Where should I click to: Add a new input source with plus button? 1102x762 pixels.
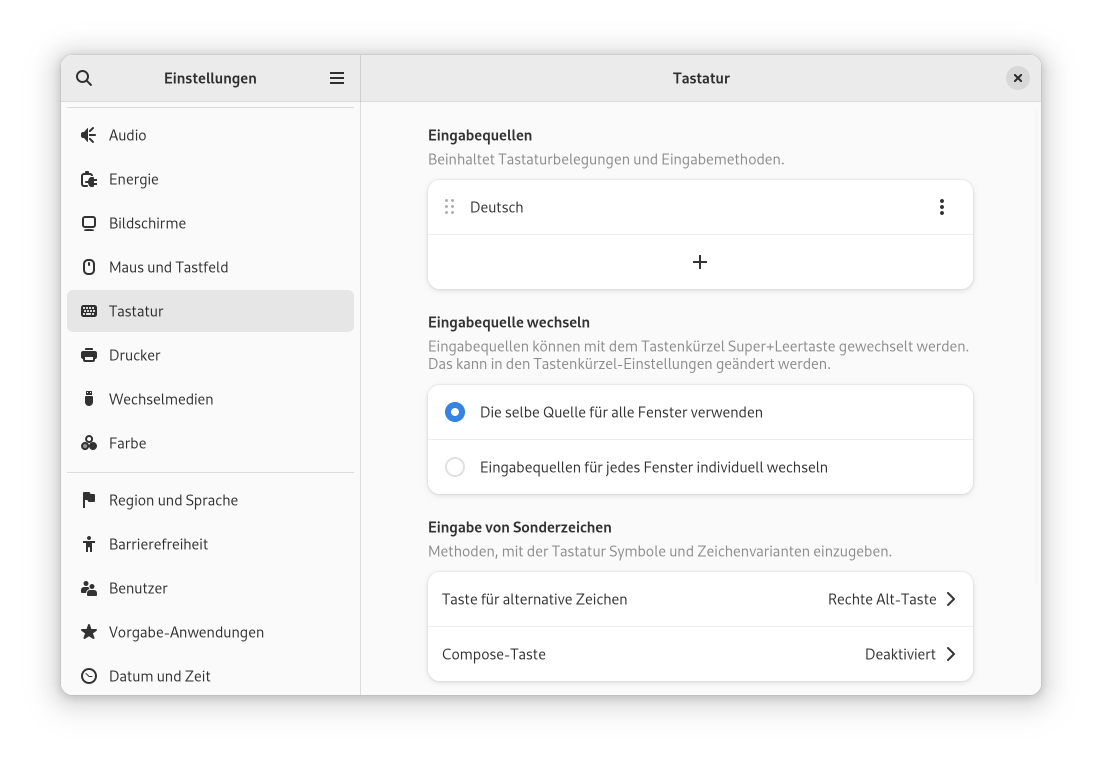coord(700,262)
